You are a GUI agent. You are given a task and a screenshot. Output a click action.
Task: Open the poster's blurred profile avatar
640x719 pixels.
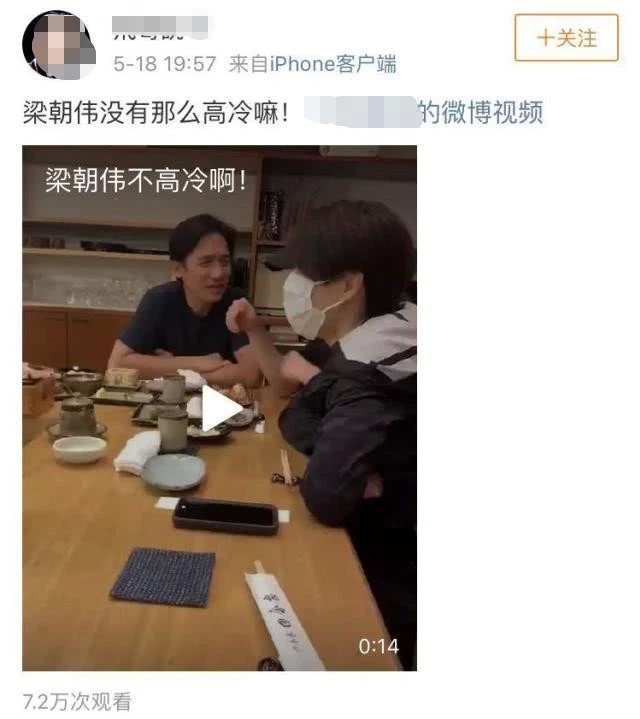point(59,45)
